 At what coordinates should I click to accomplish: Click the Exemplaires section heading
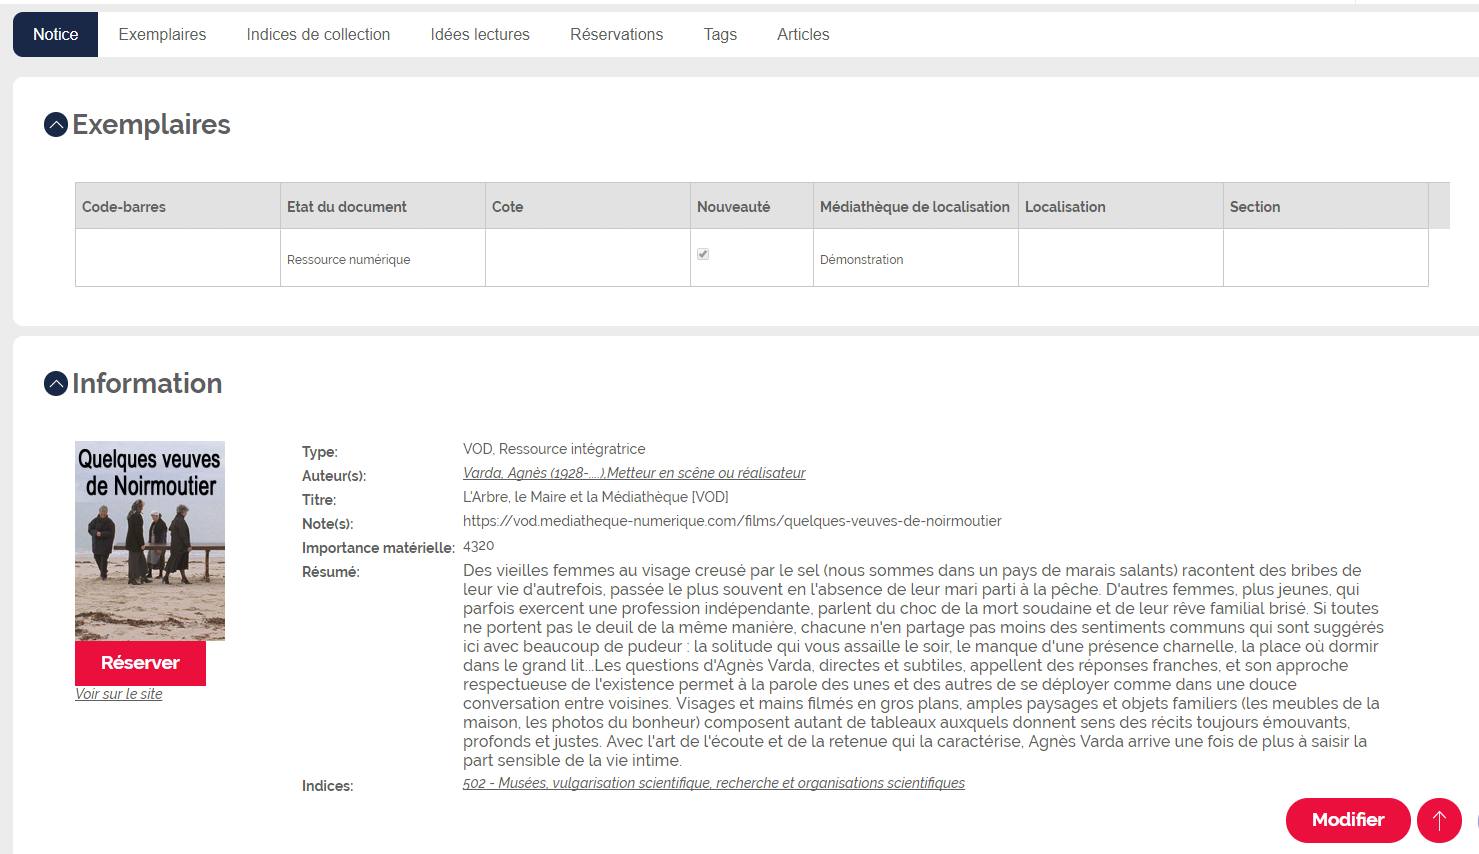point(151,125)
